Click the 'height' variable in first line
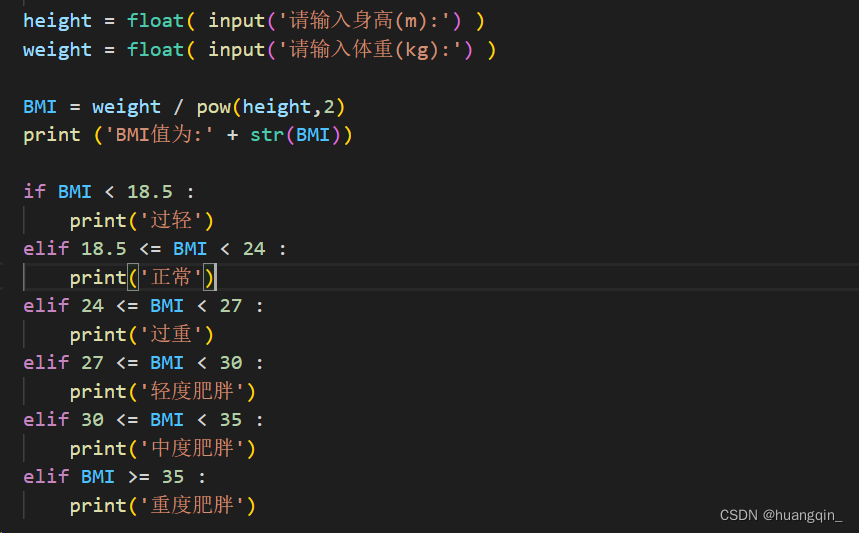 58,21
